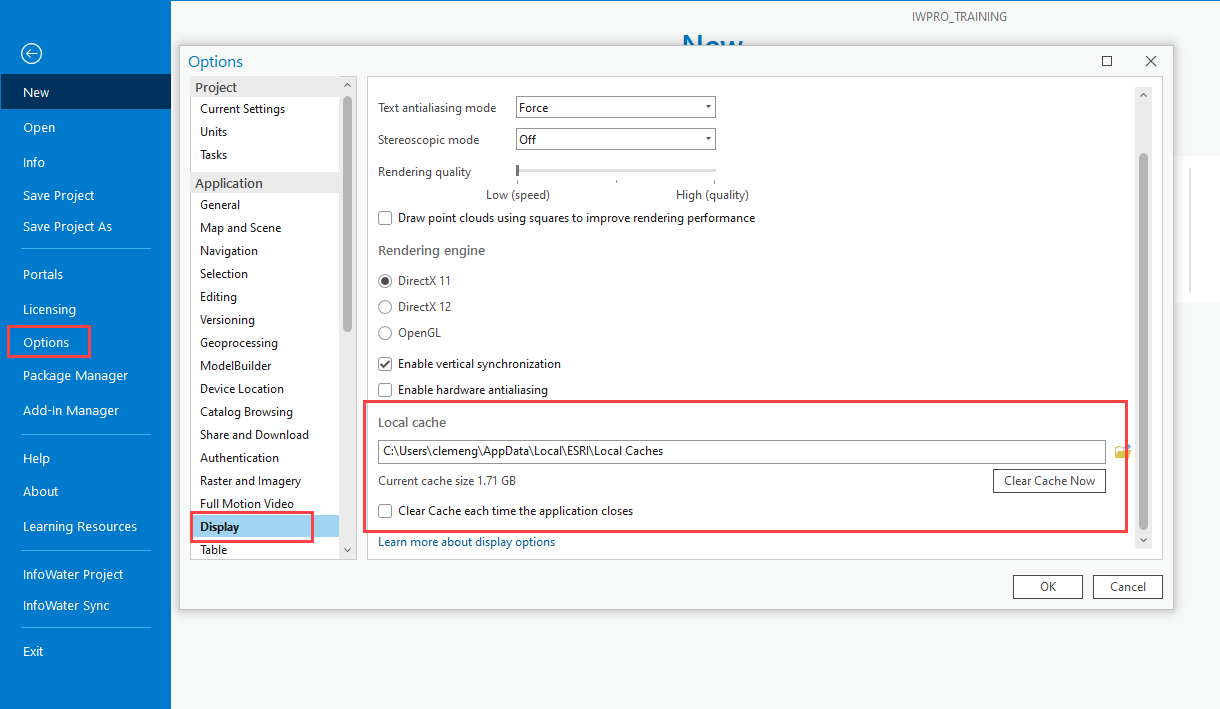Disable vertical synchronization
Viewport: 1220px width, 709px height.
coord(385,364)
